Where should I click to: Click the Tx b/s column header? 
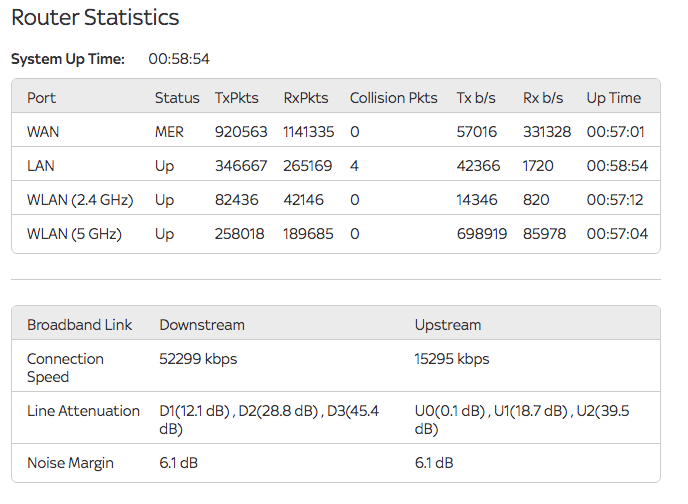477,98
